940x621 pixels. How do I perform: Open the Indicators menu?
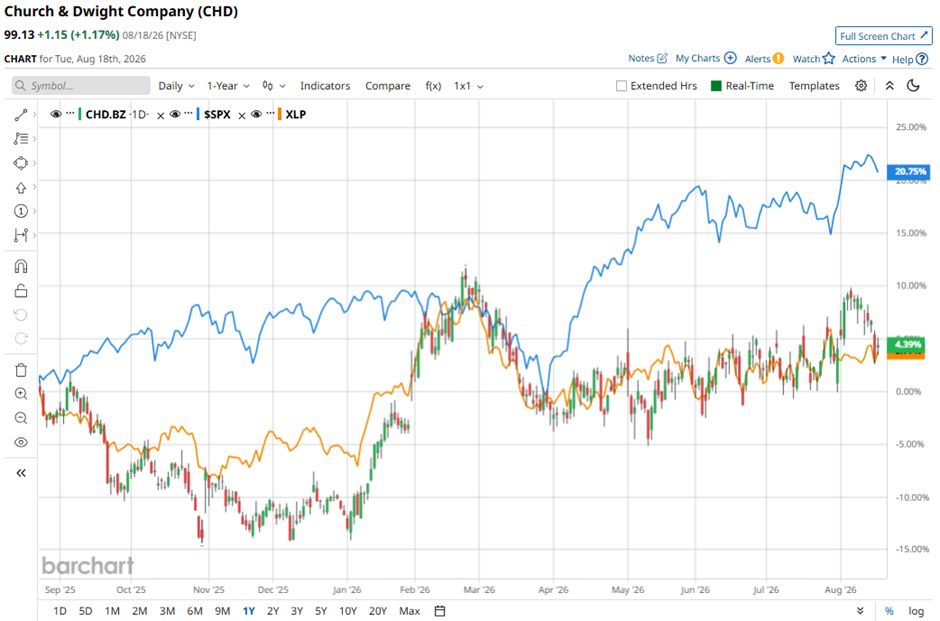[x=325, y=86]
